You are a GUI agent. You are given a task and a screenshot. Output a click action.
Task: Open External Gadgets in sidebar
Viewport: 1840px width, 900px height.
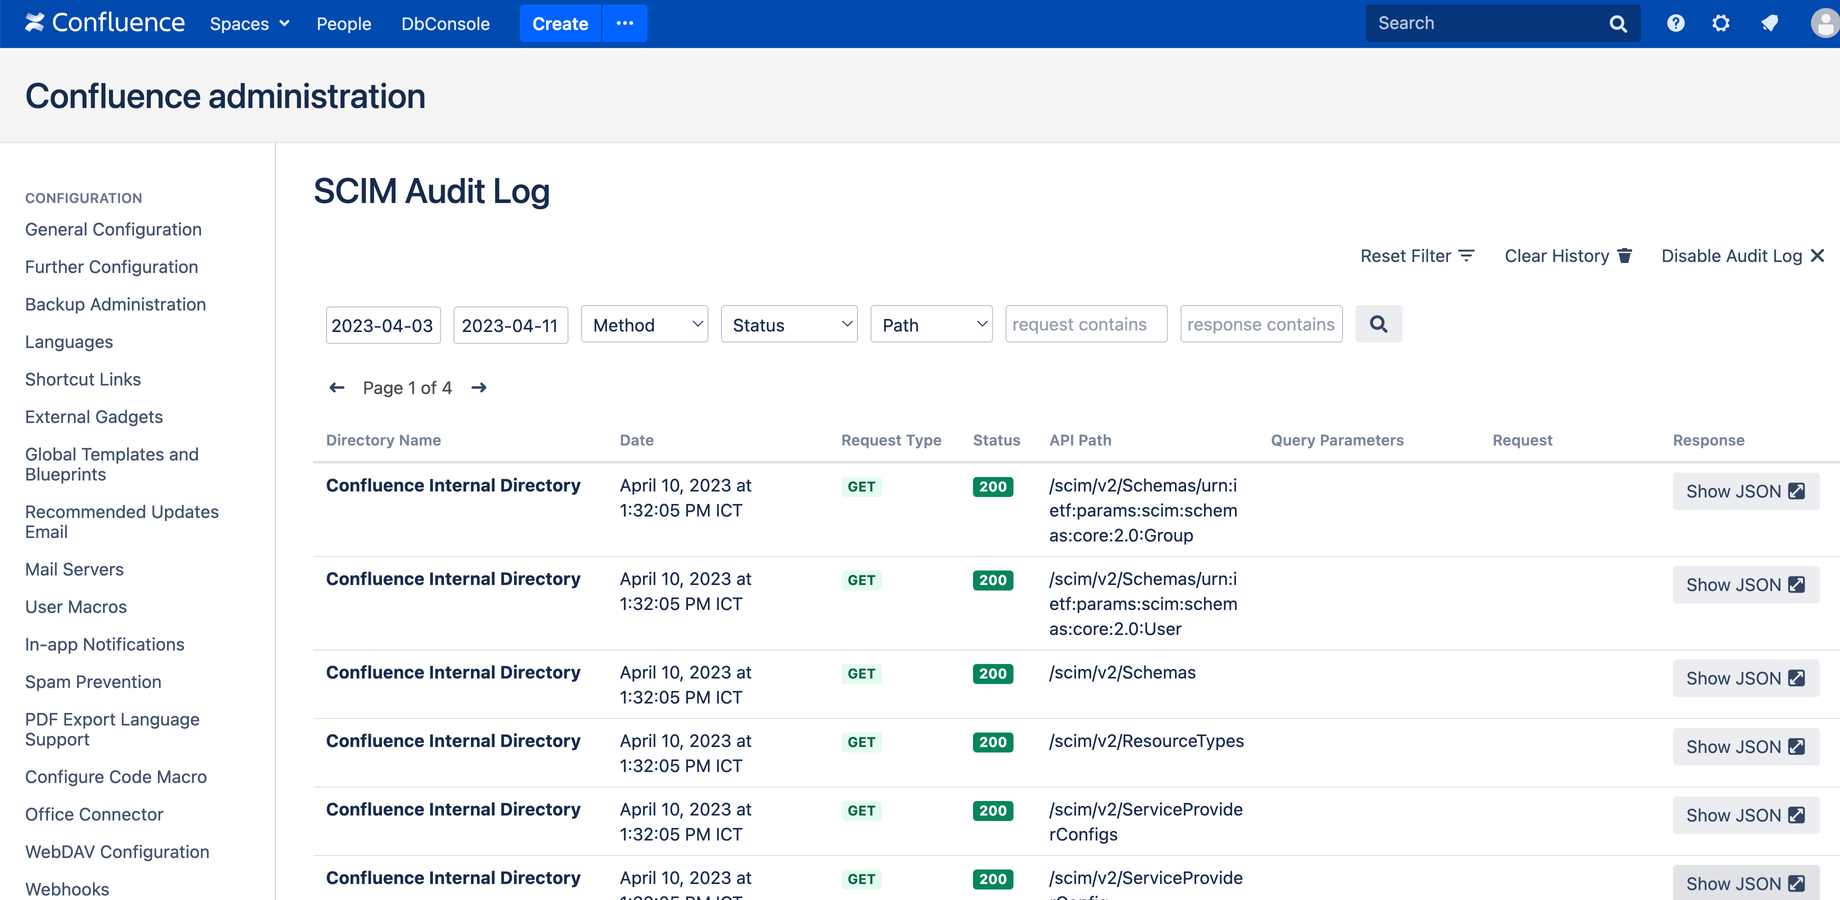[x=94, y=417]
